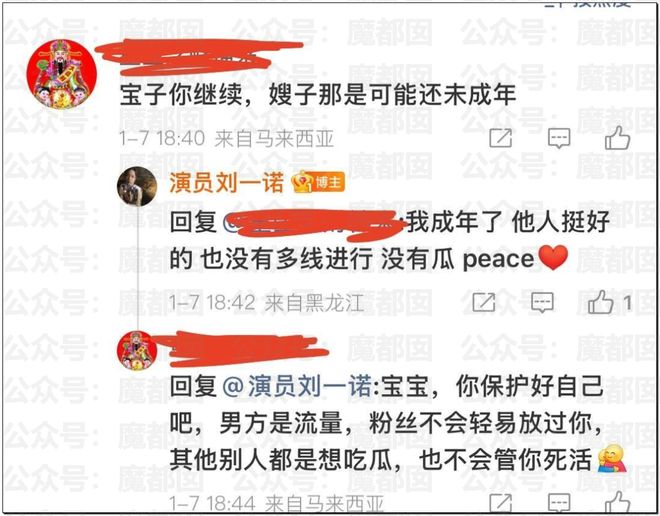Open 演员刘一诺's small profile avatar
The image size is (660, 516).
click(137, 186)
